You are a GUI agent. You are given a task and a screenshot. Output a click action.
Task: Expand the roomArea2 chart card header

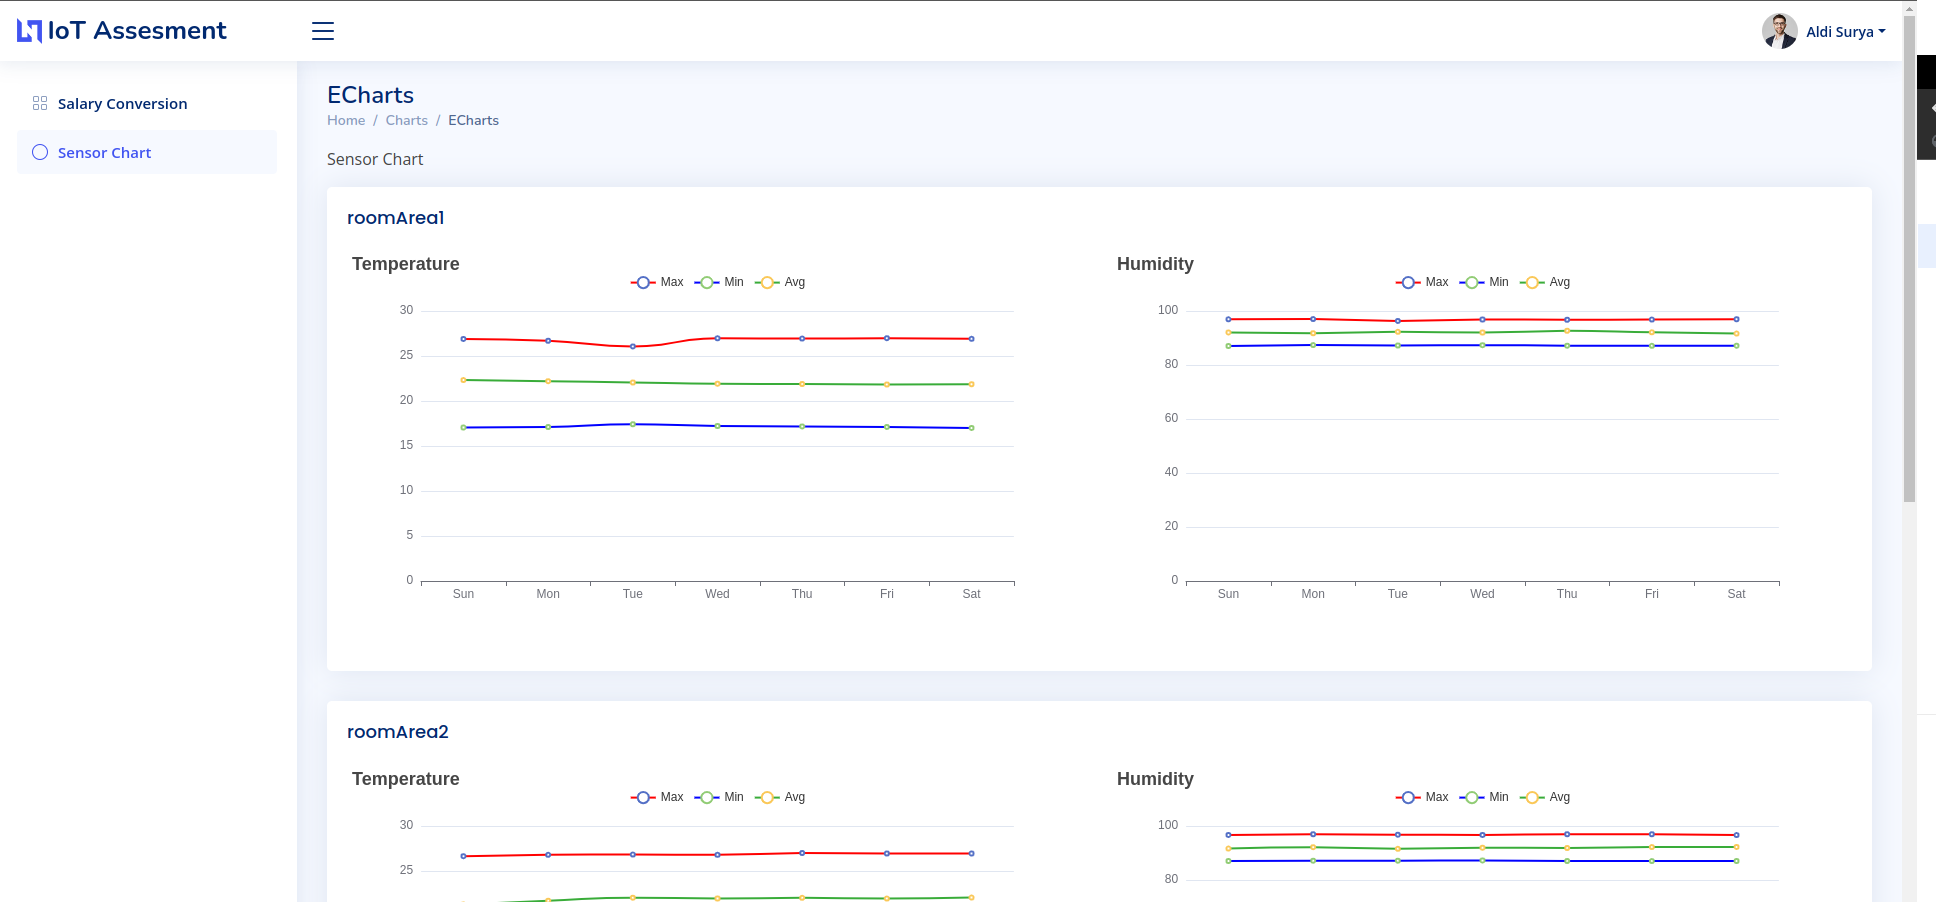point(397,732)
